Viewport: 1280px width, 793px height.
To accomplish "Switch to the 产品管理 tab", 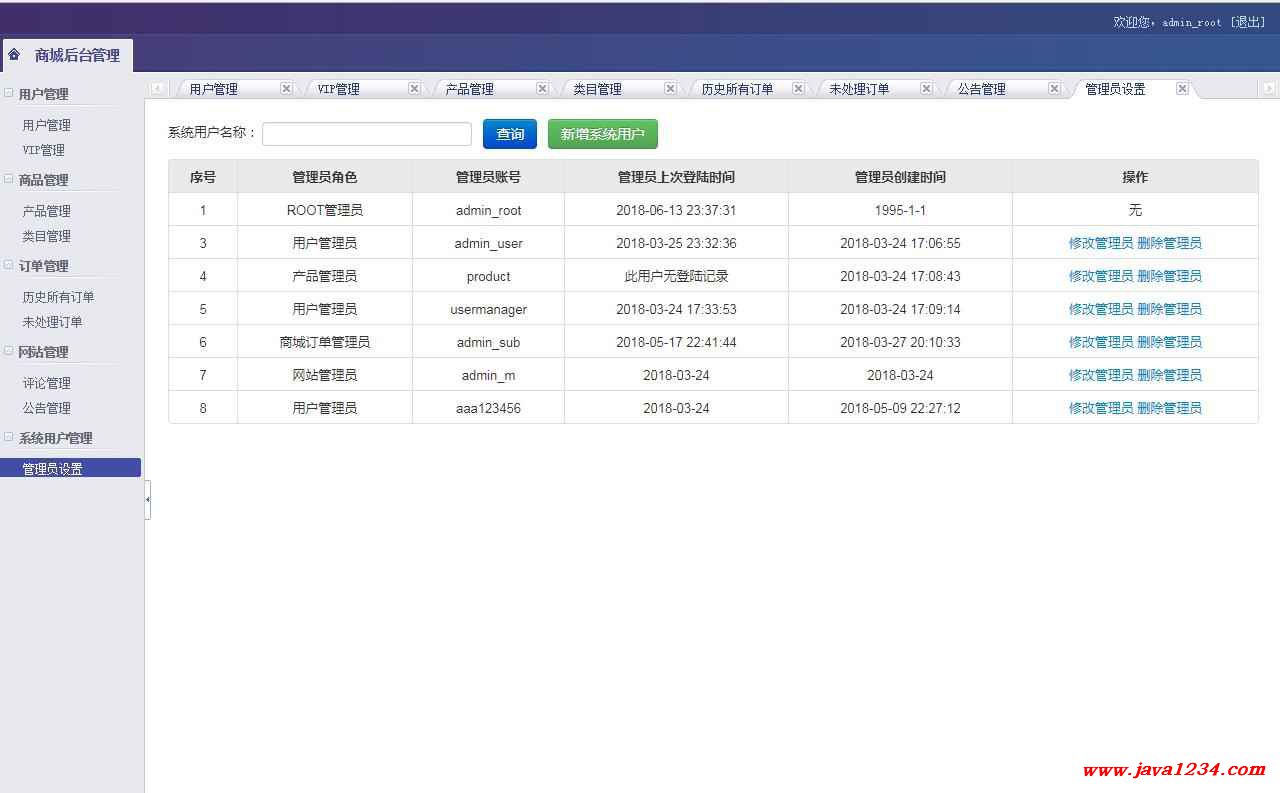I will pos(470,89).
